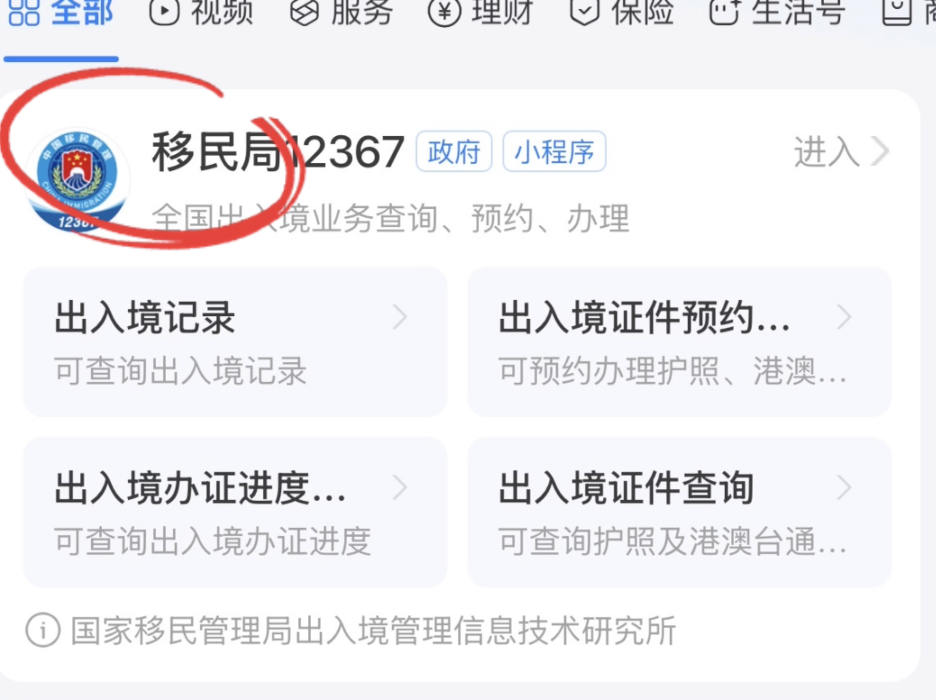Switch to the 视频 tab
Screen dimensions: 936x700
[201, 12]
